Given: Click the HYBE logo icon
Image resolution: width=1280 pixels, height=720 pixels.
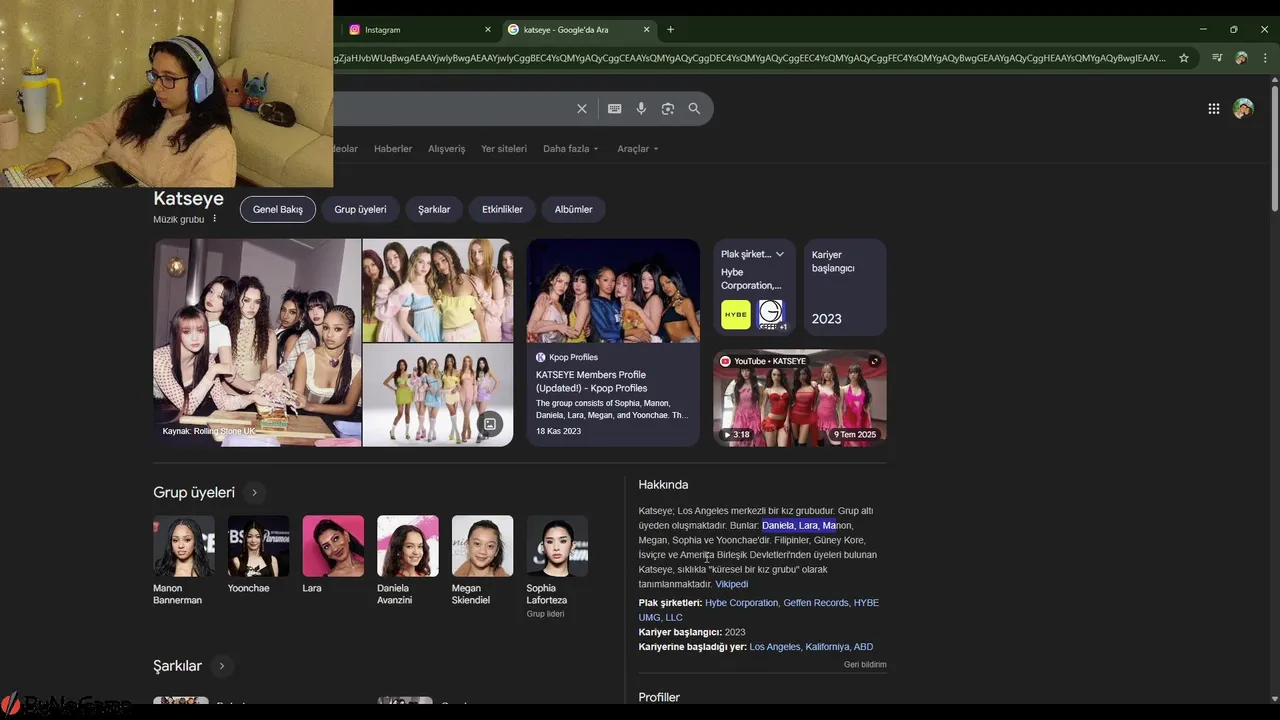Looking at the screenshot, I should click(x=736, y=314).
